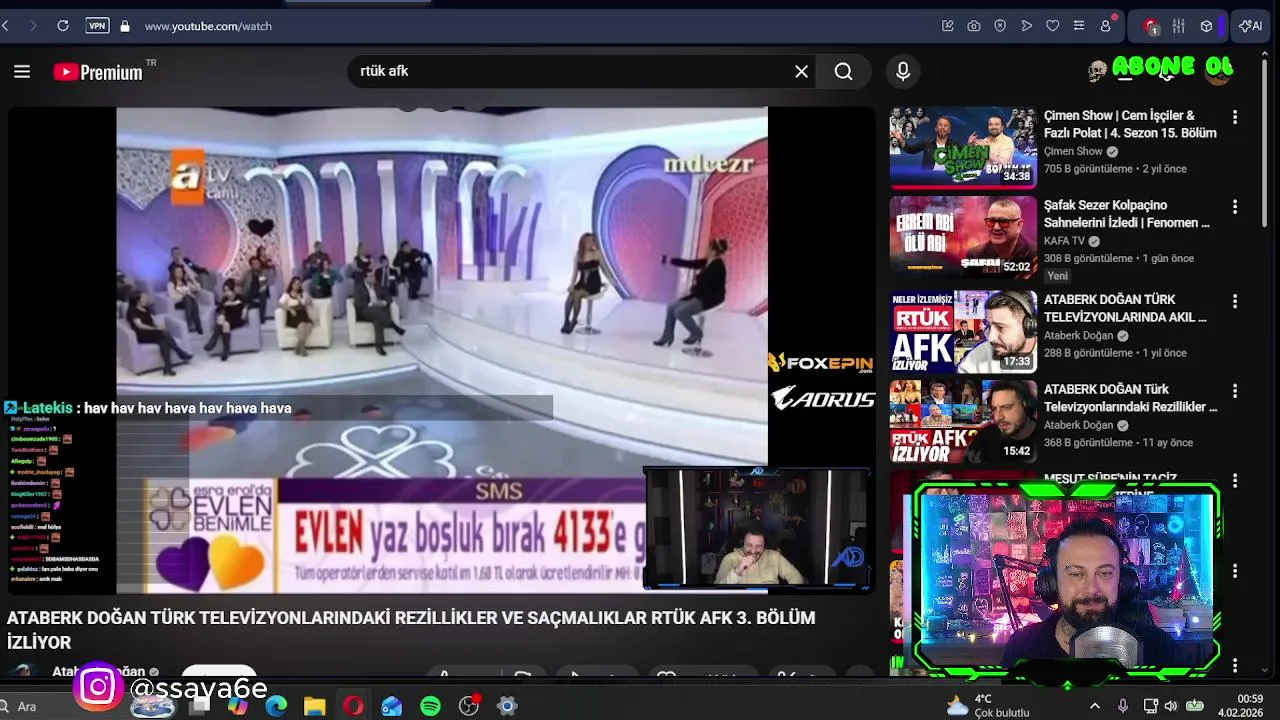Open Spotify from the taskbar

tap(430, 706)
